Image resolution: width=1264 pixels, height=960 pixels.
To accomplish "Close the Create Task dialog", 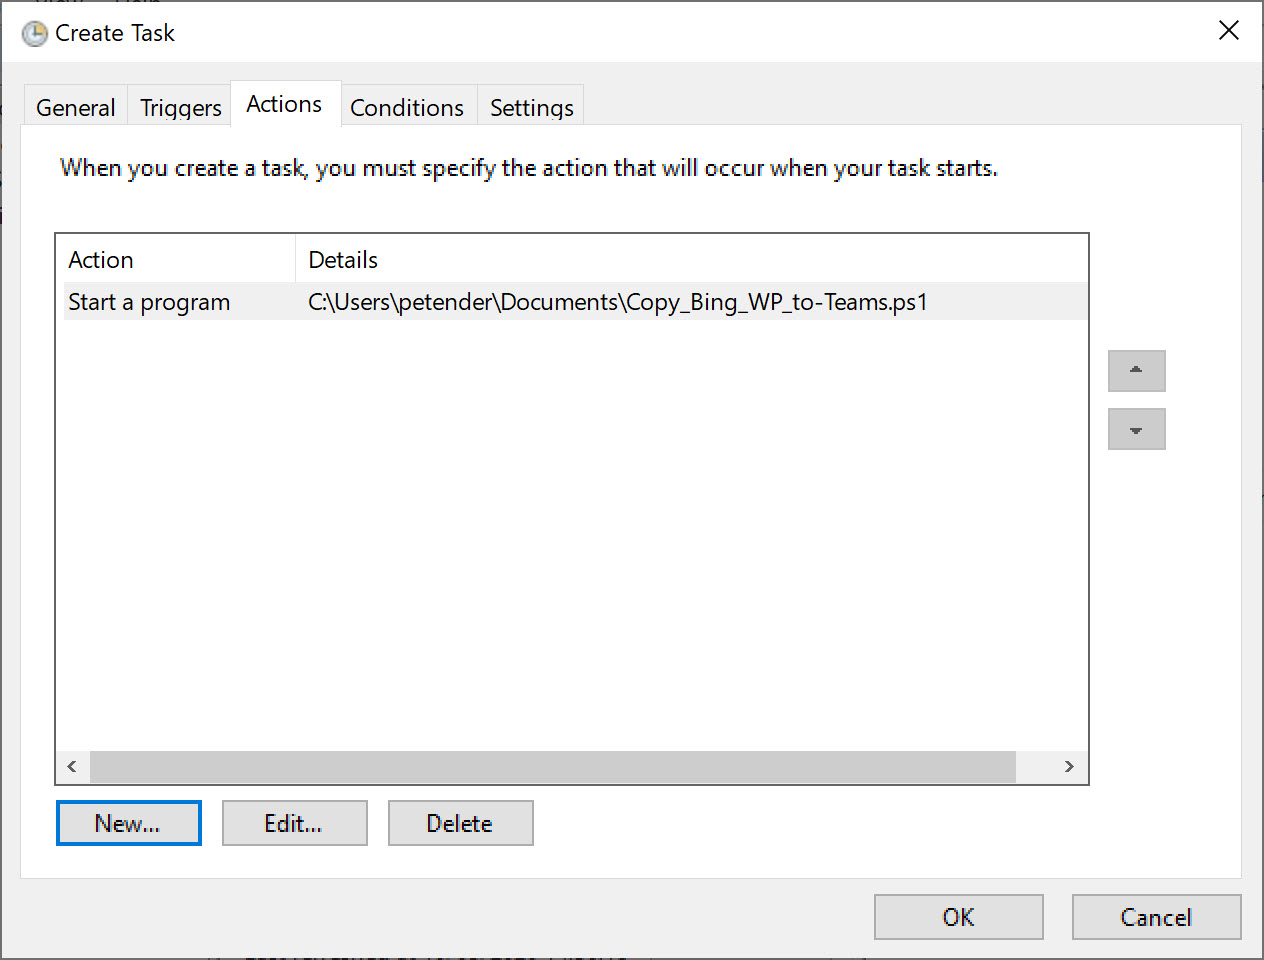I will (x=1228, y=31).
